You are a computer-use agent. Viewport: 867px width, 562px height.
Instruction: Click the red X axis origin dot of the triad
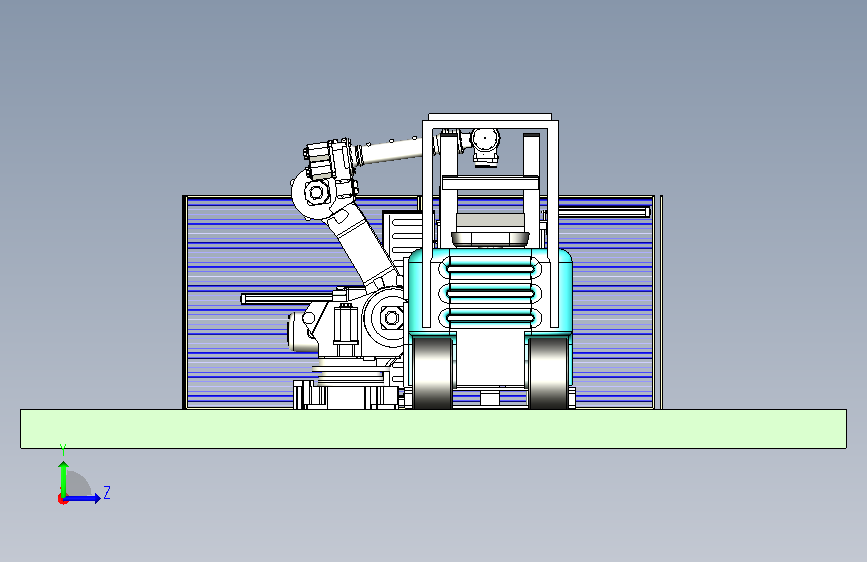pos(62,499)
